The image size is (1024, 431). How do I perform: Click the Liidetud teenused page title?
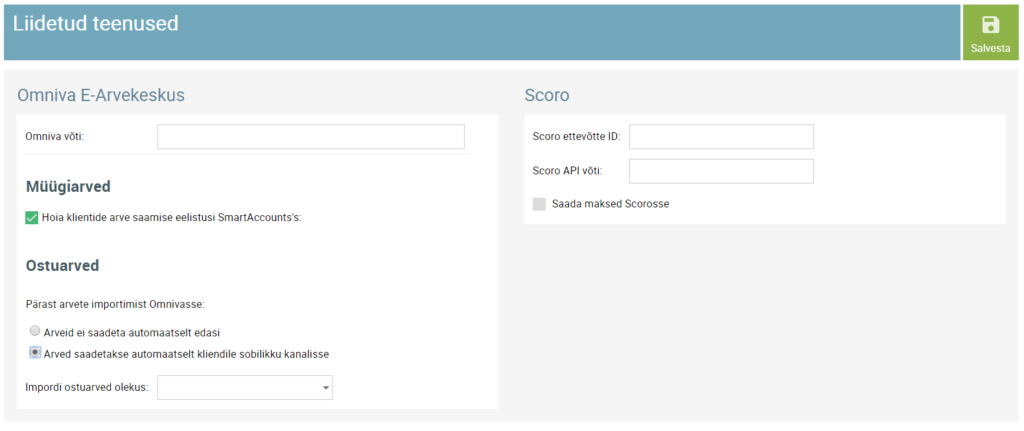pyautogui.click(x=96, y=24)
